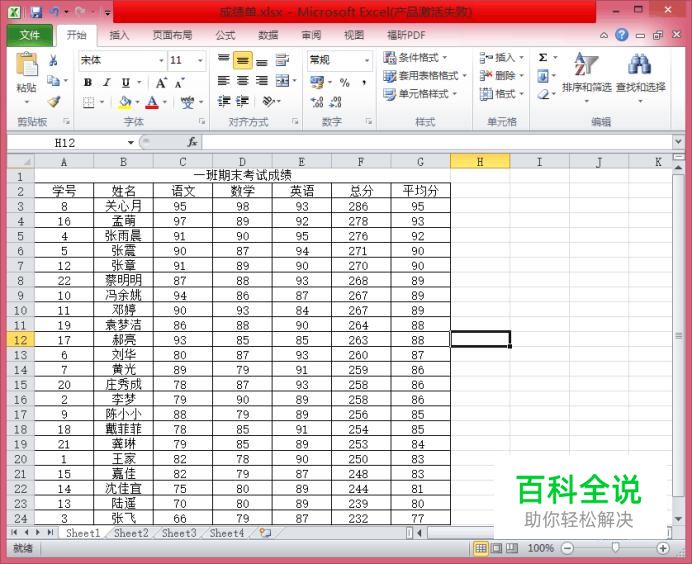Open the 套用表格格式 table format menu
Image resolution: width=692 pixels, height=564 pixels.
point(425,76)
